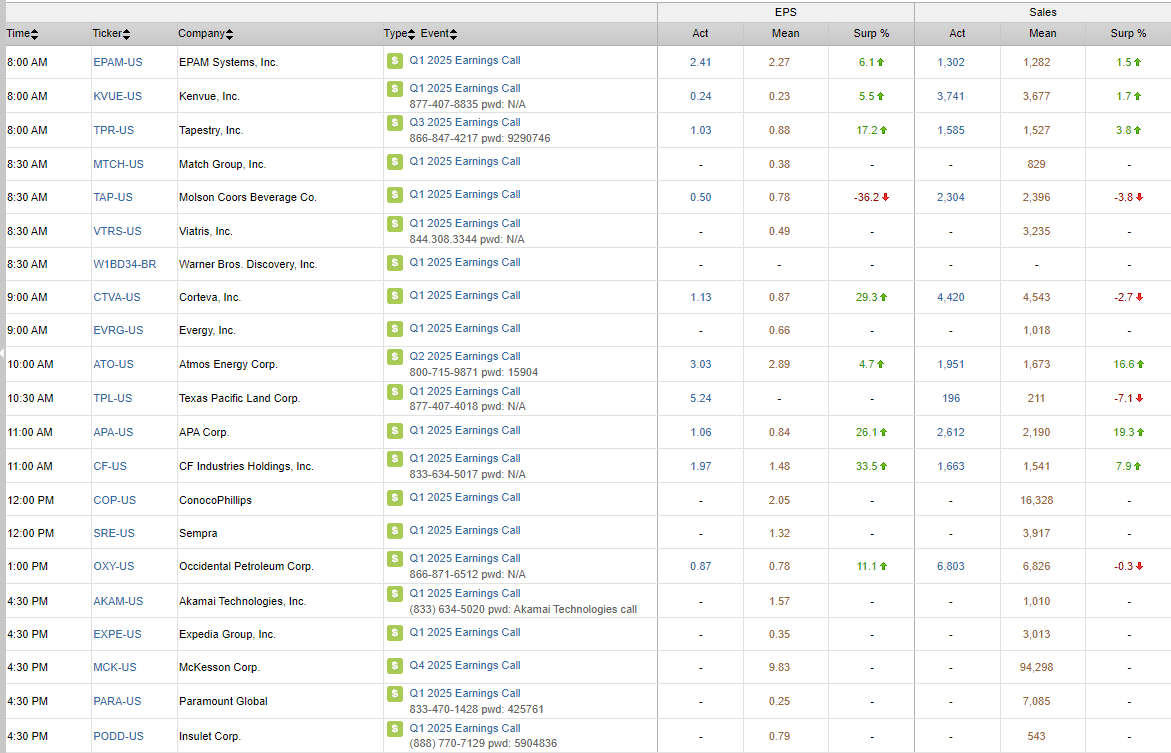Click the earnings icon for Warner Bros. Discovery
Image resolution: width=1171 pixels, height=753 pixels.
click(x=395, y=262)
